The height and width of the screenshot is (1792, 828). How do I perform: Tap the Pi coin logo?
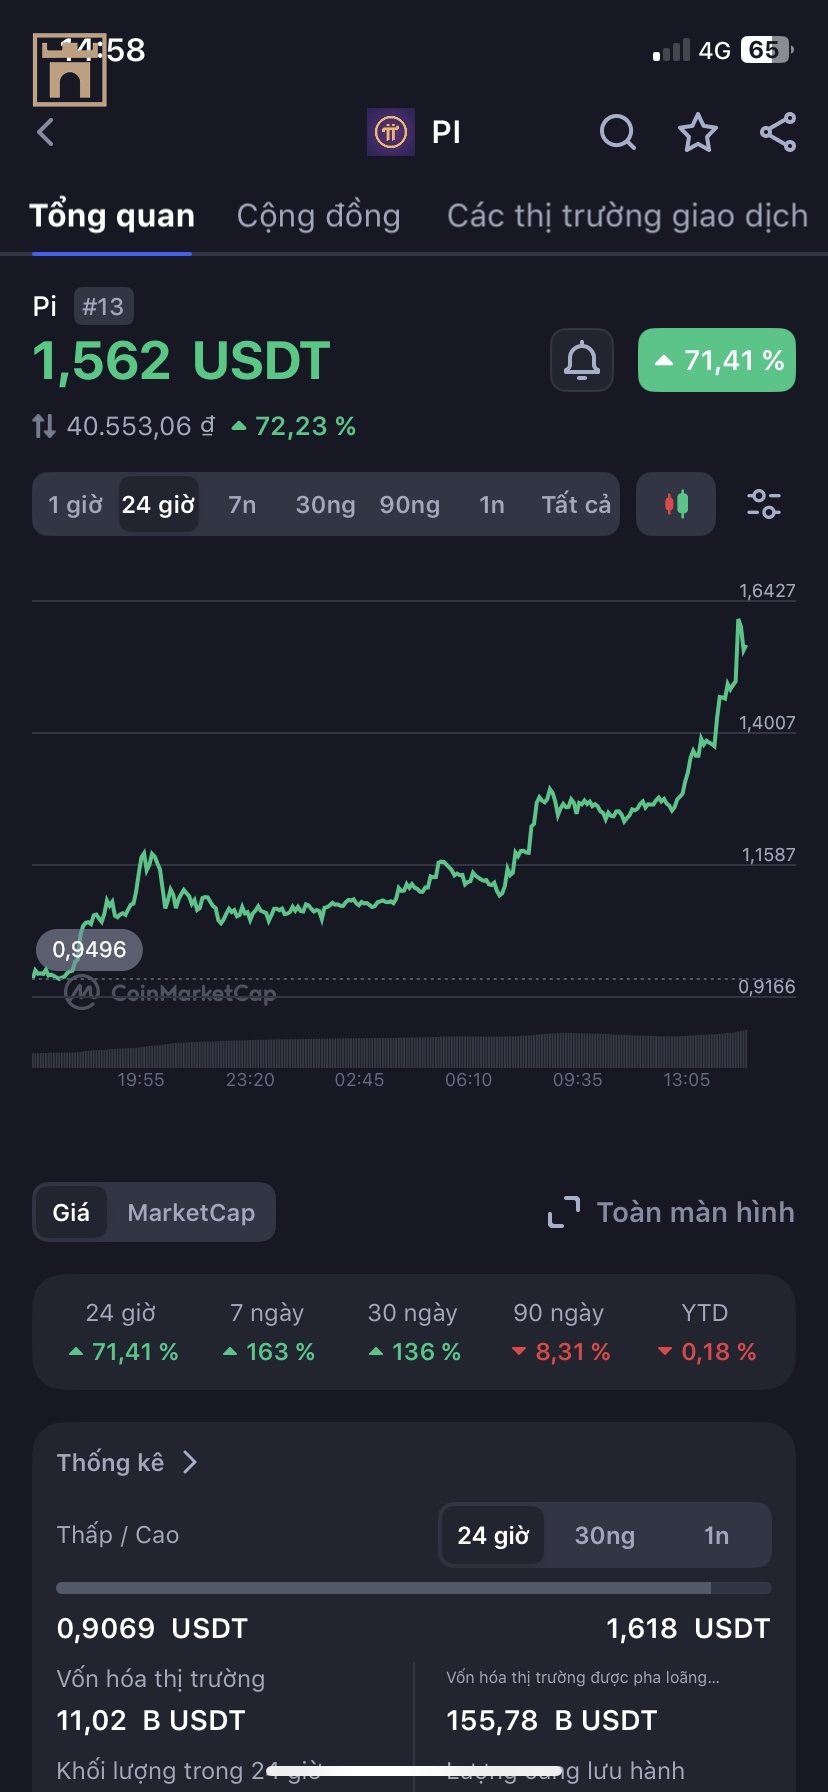click(391, 132)
